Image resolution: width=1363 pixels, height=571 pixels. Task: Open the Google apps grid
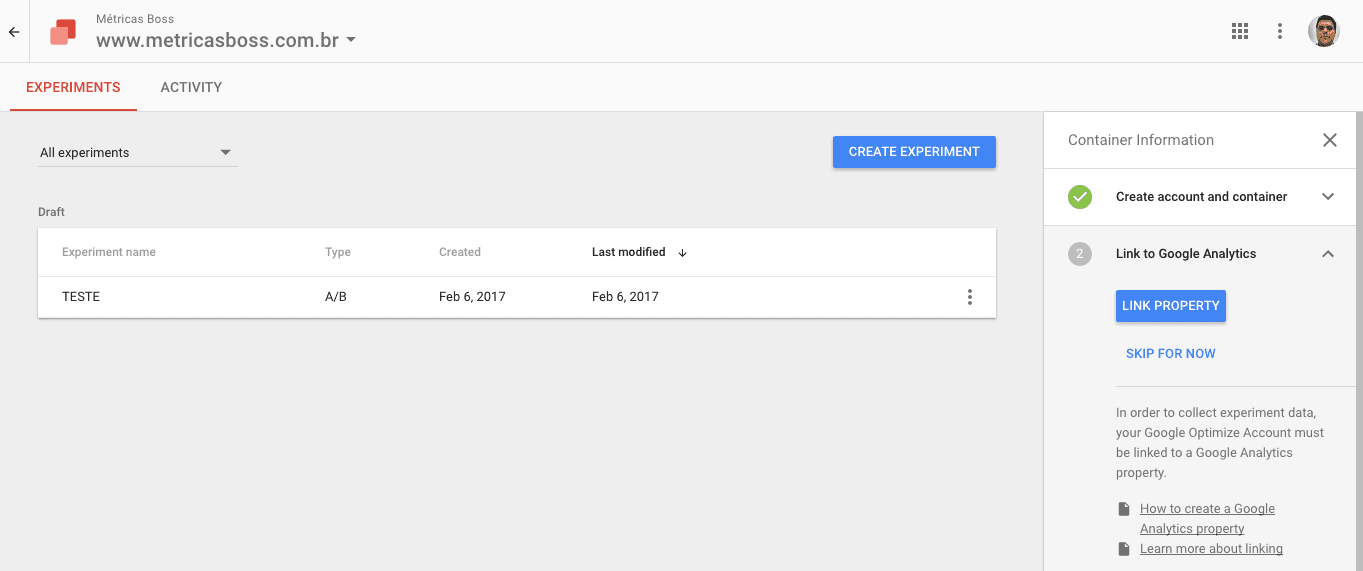[x=1240, y=31]
